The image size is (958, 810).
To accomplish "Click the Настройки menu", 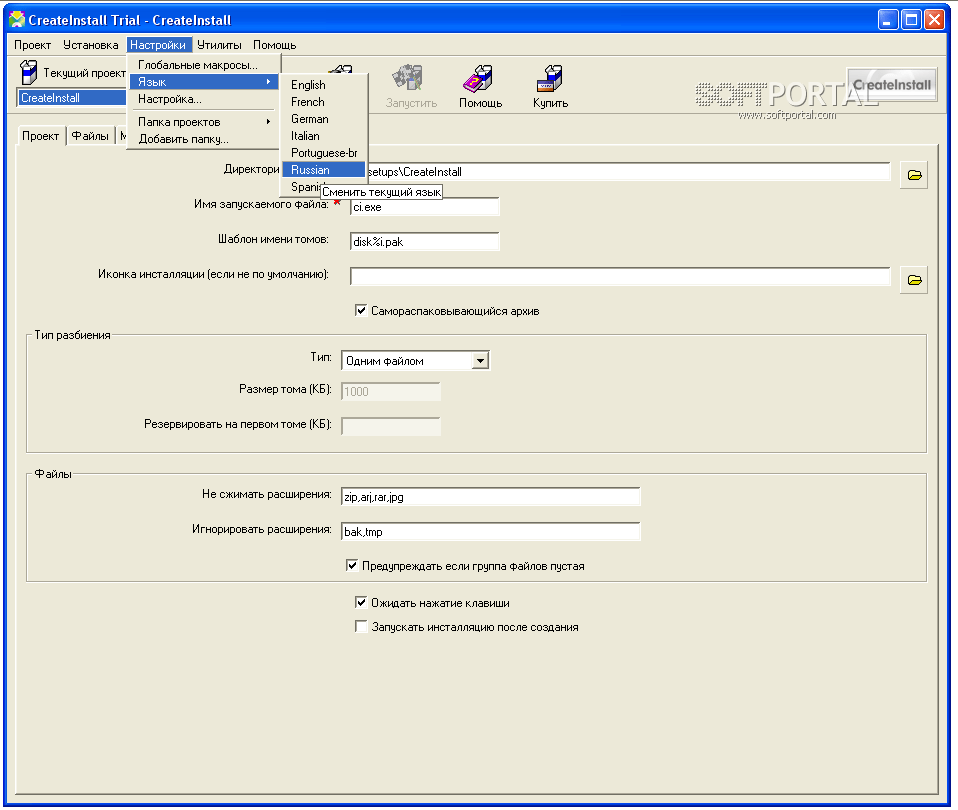I will click(x=158, y=45).
